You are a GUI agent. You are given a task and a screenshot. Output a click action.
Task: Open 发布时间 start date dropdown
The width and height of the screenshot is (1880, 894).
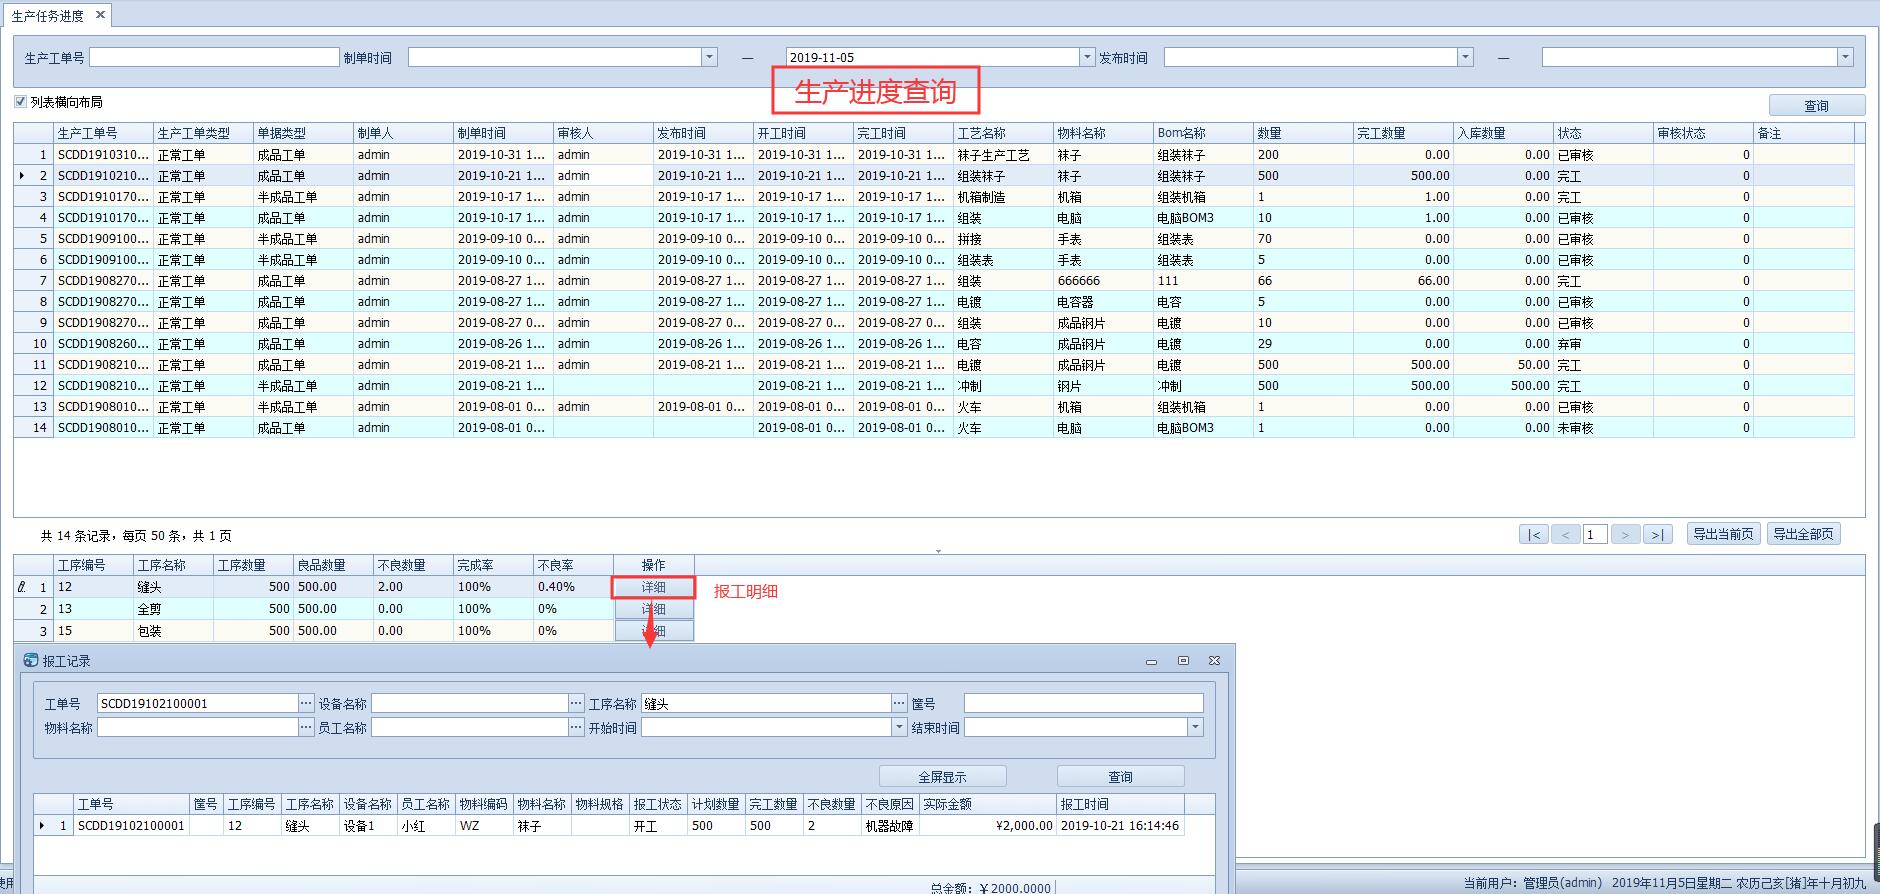click(1465, 57)
